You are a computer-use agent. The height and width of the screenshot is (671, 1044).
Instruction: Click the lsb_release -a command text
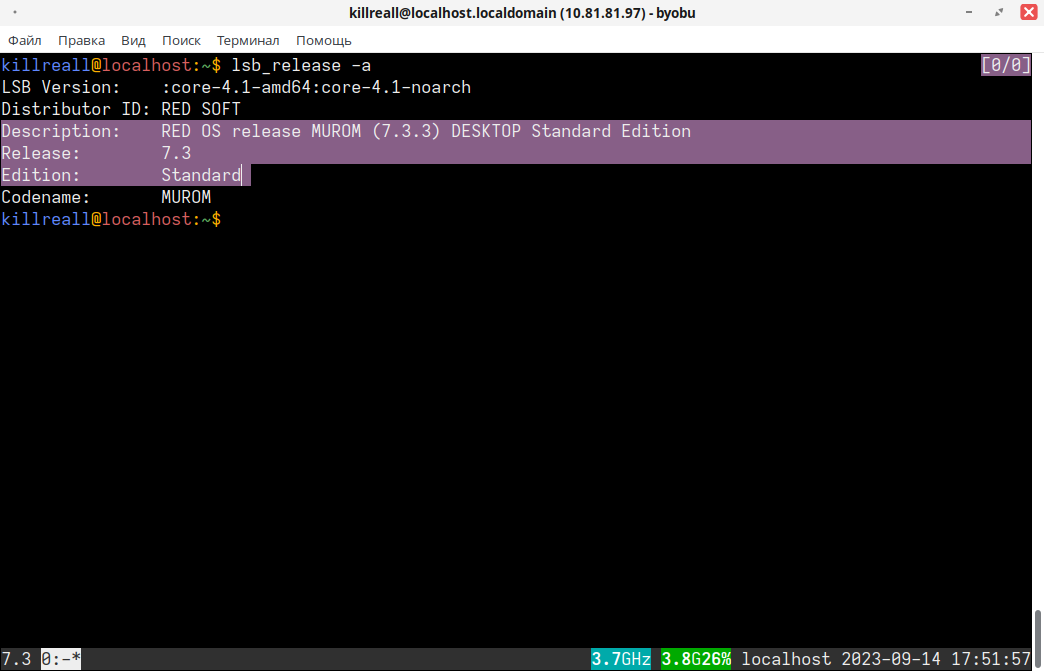[x=301, y=65]
